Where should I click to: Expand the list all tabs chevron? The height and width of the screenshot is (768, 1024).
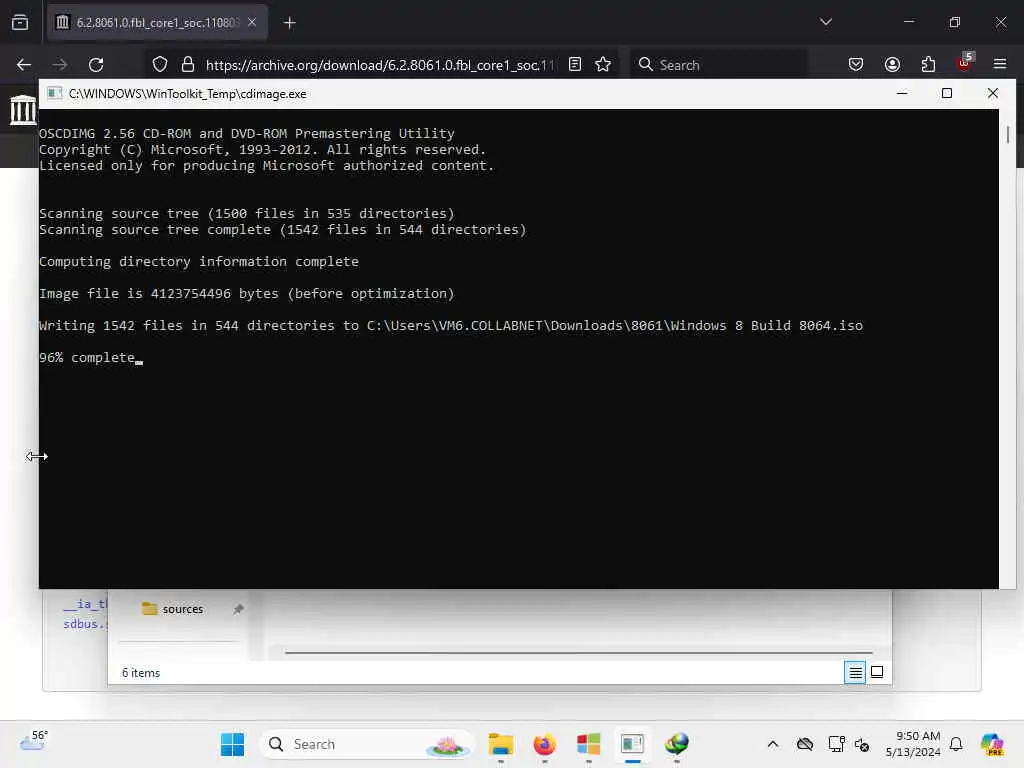click(x=825, y=22)
